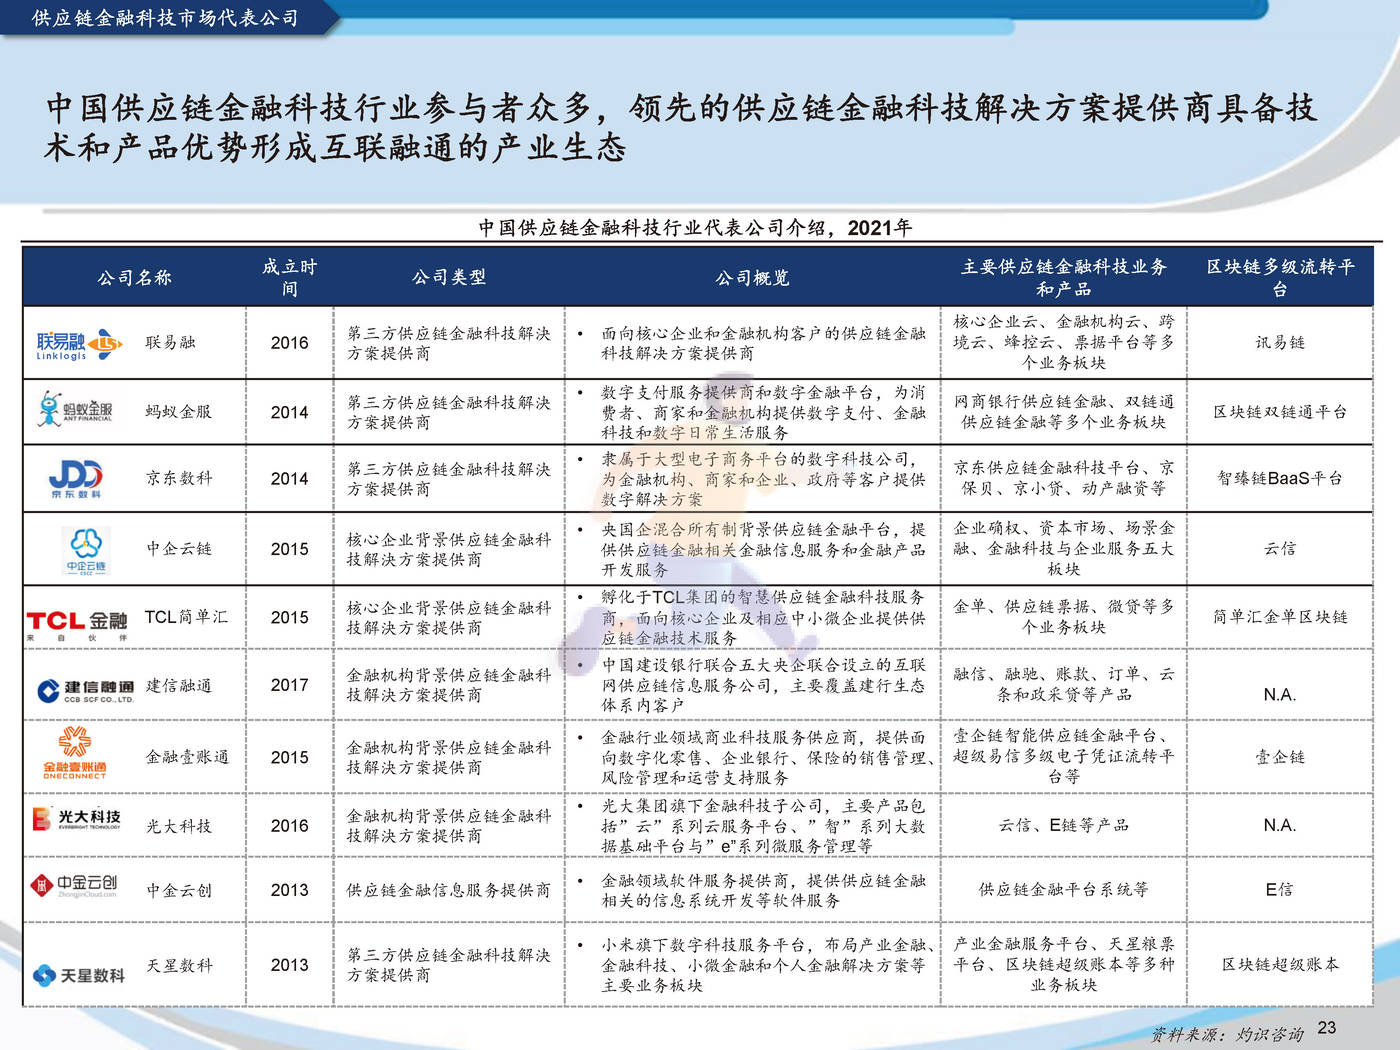Click the 联易融 company overview text

pyautogui.click(x=763, y=343)
